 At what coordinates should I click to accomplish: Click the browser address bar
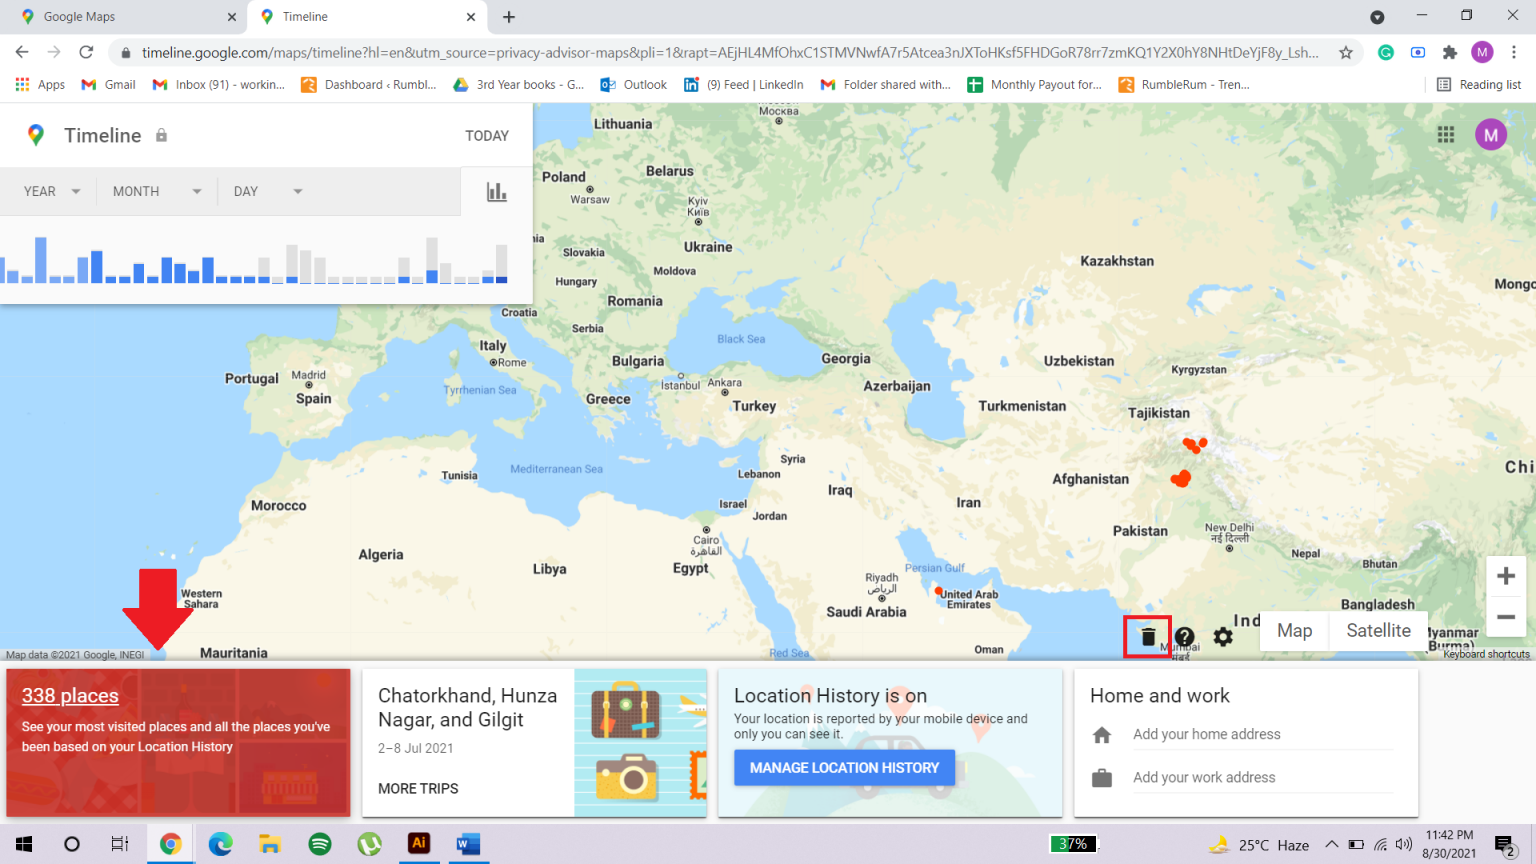click(x=600, y=51)
